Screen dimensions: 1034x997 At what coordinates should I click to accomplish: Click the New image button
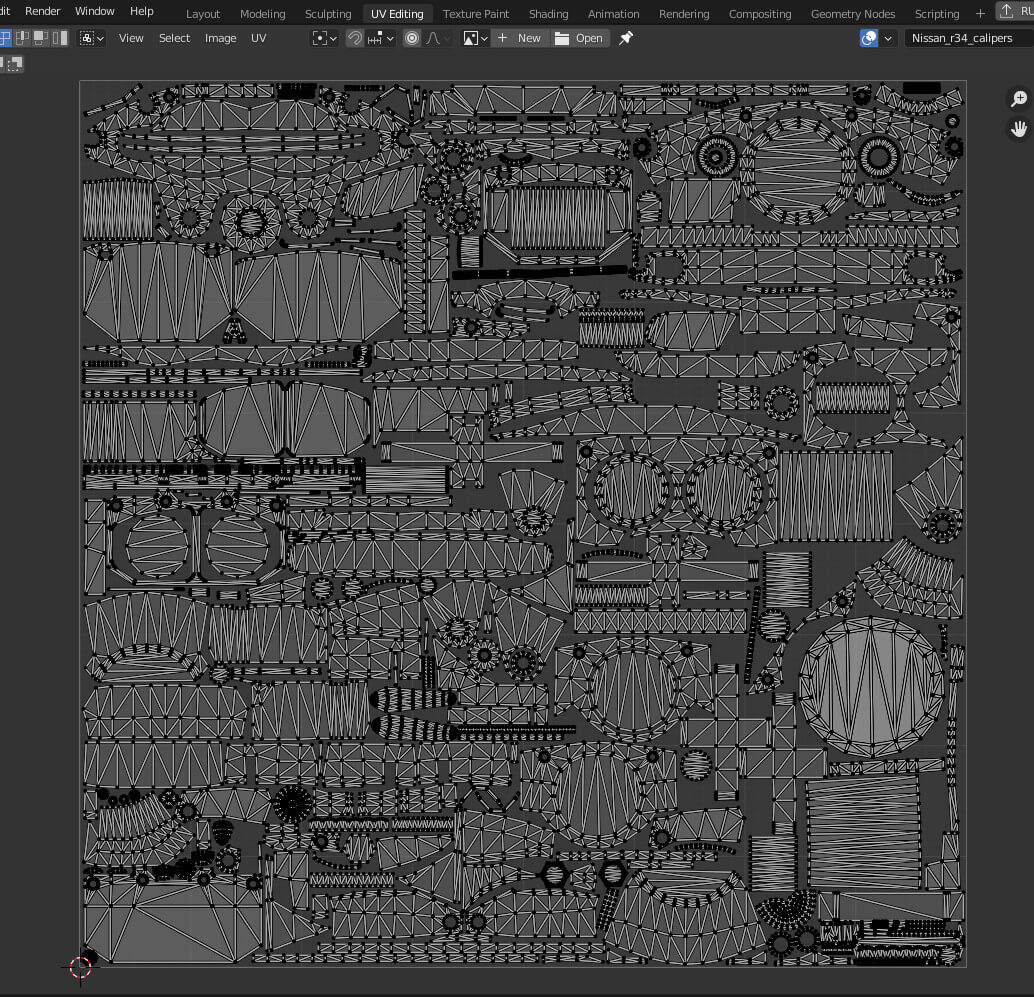click(x=518, y=38)
